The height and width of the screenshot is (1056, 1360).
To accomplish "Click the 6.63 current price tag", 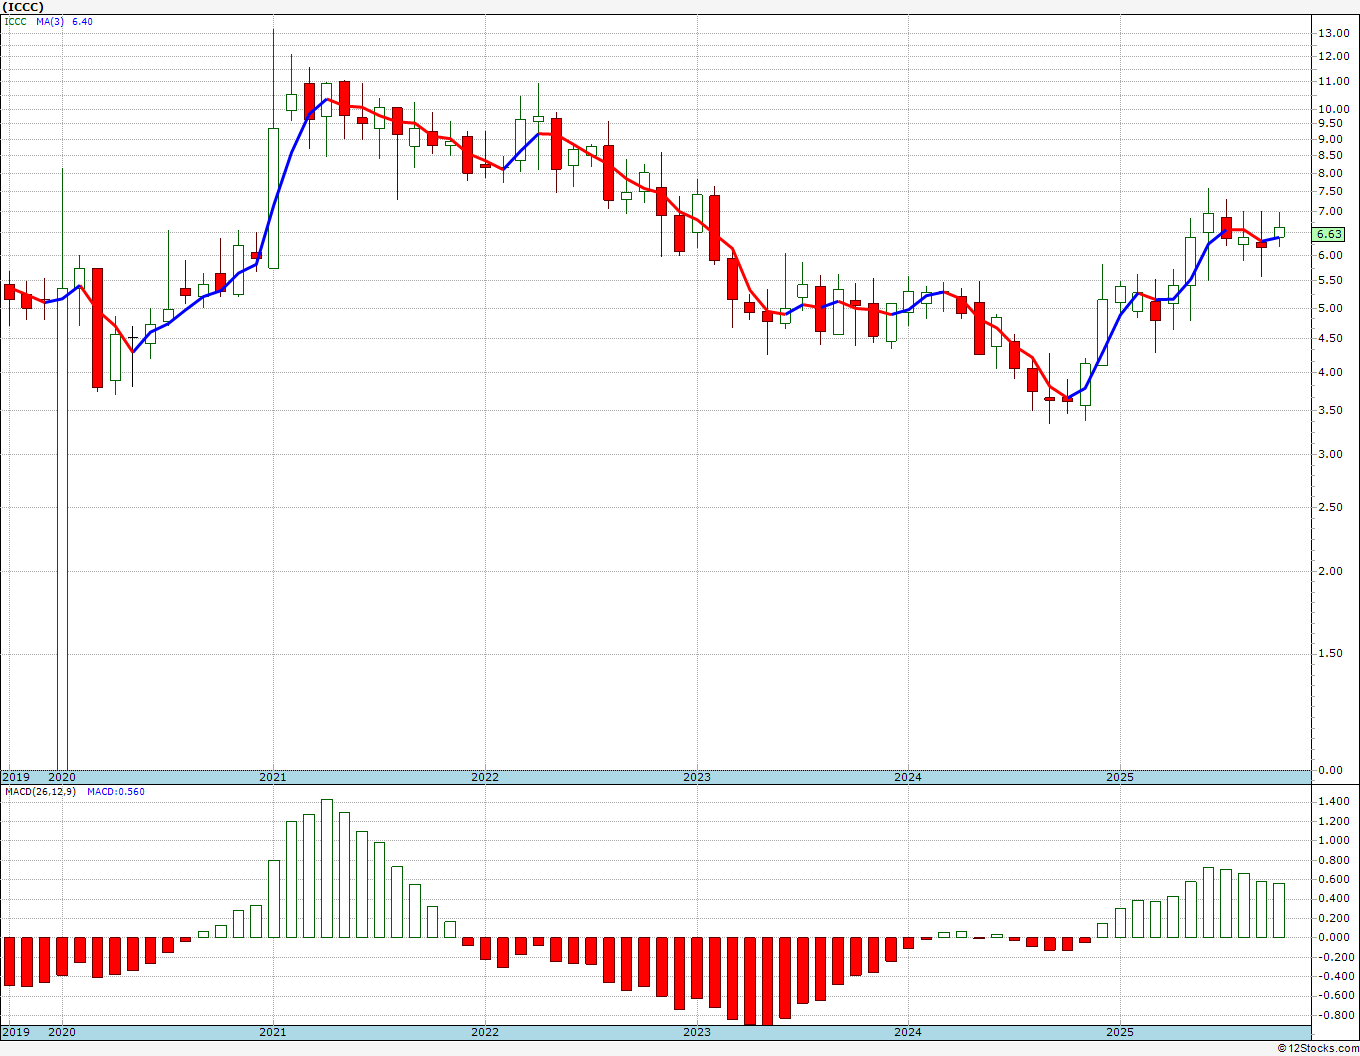I will point(1329,234).
